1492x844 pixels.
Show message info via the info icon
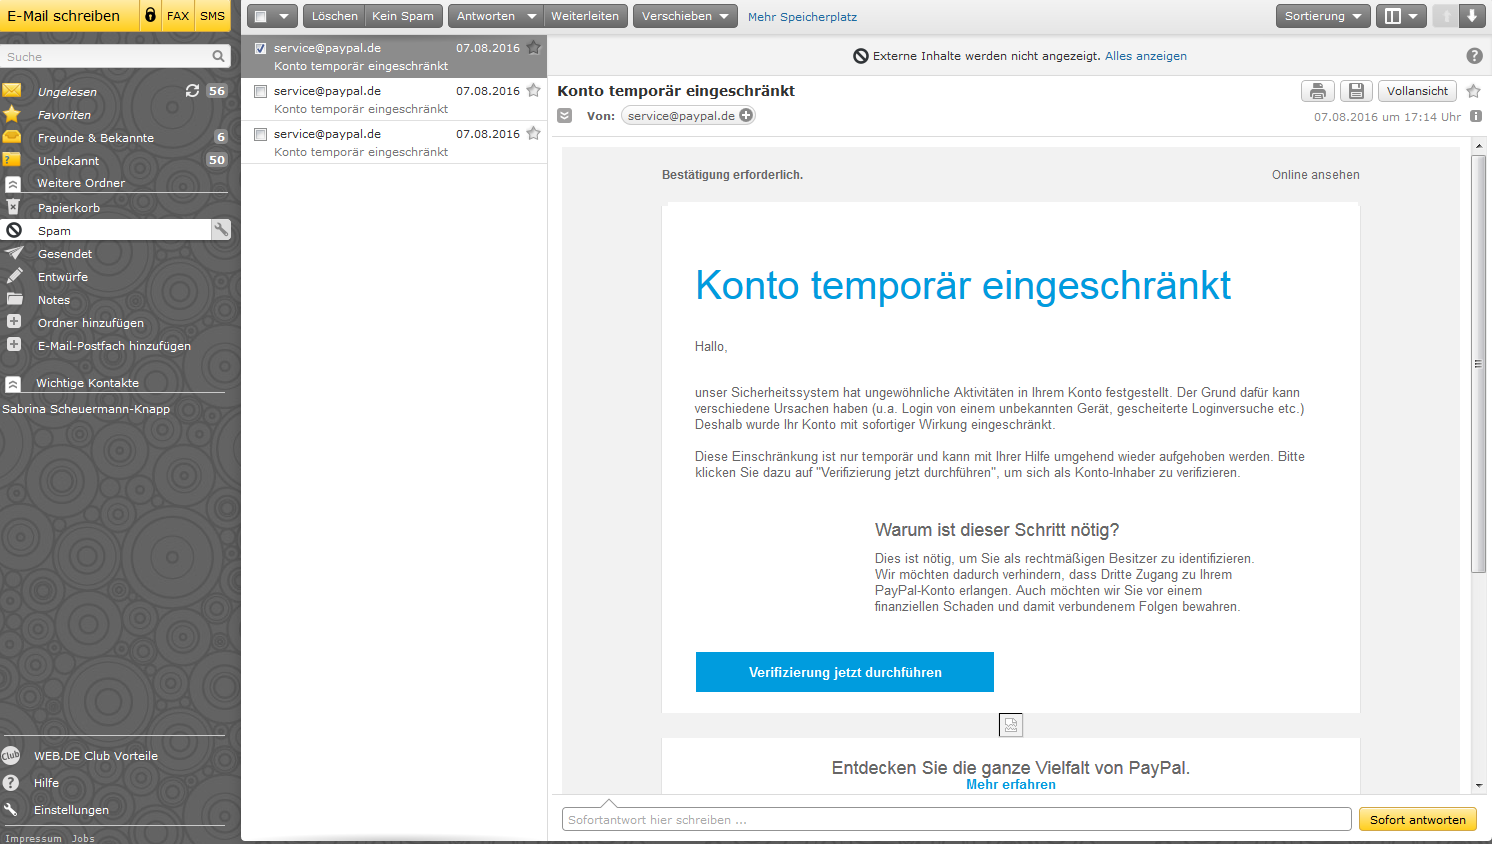[x=1475, y=116]
